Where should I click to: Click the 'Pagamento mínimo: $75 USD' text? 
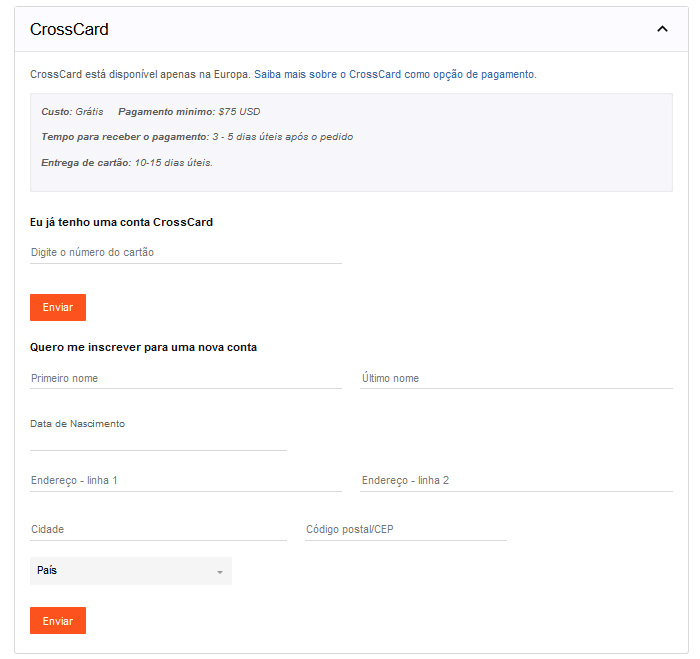[x=189, y=112]
